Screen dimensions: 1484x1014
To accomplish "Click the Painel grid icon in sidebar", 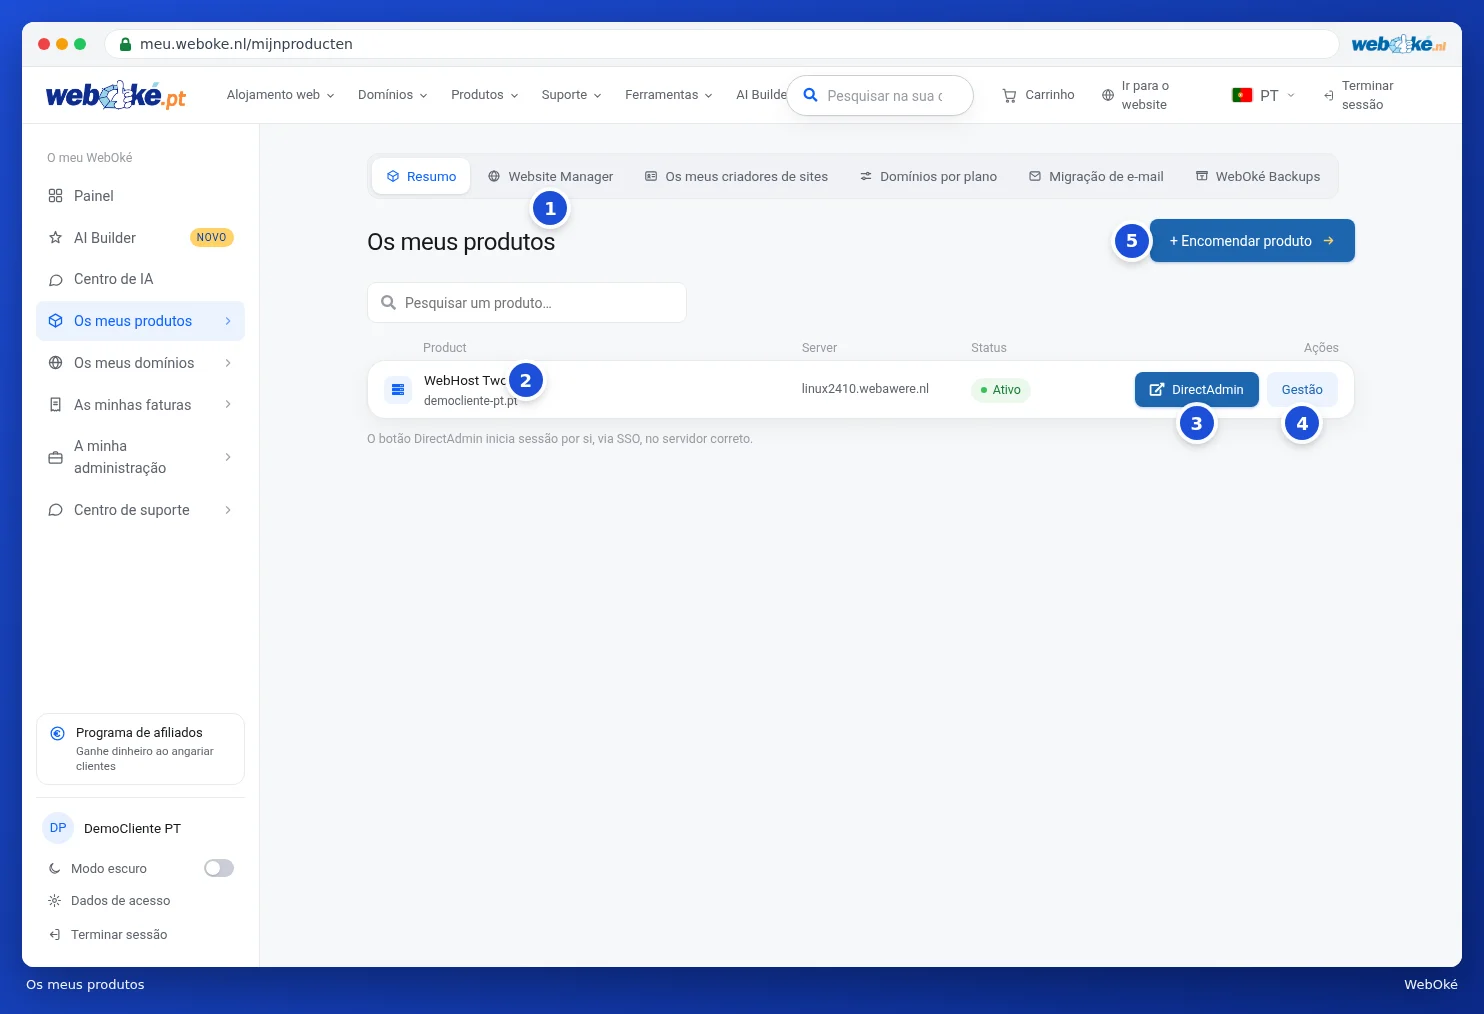I will click(55, 196).
